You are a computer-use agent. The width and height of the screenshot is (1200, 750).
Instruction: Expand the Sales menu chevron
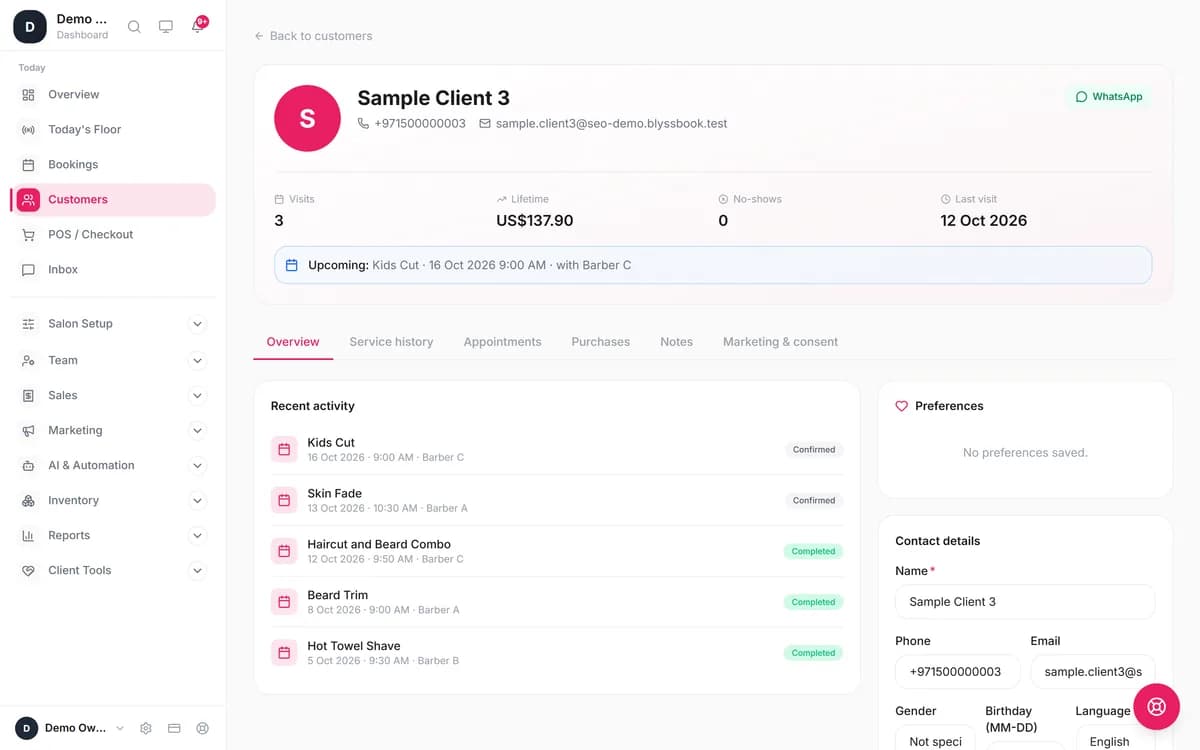coord(197,395)
